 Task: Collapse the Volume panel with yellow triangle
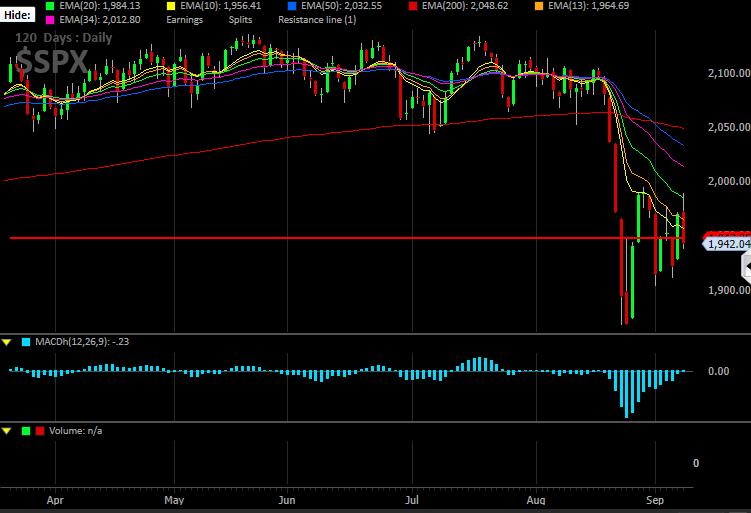7,431
